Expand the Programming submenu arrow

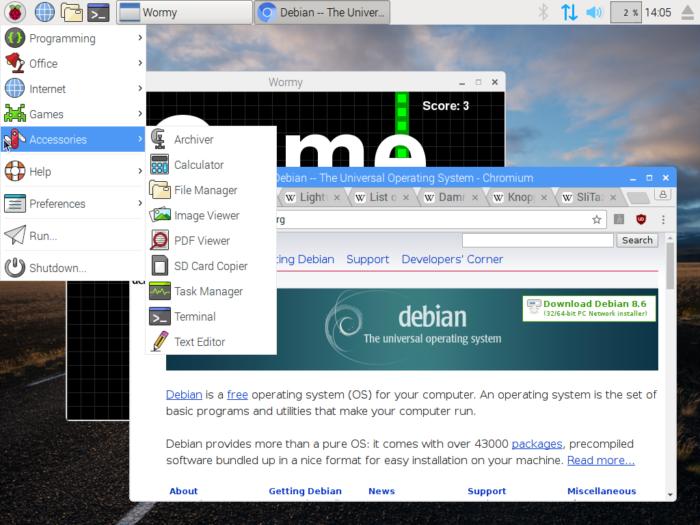pos(140,38)
